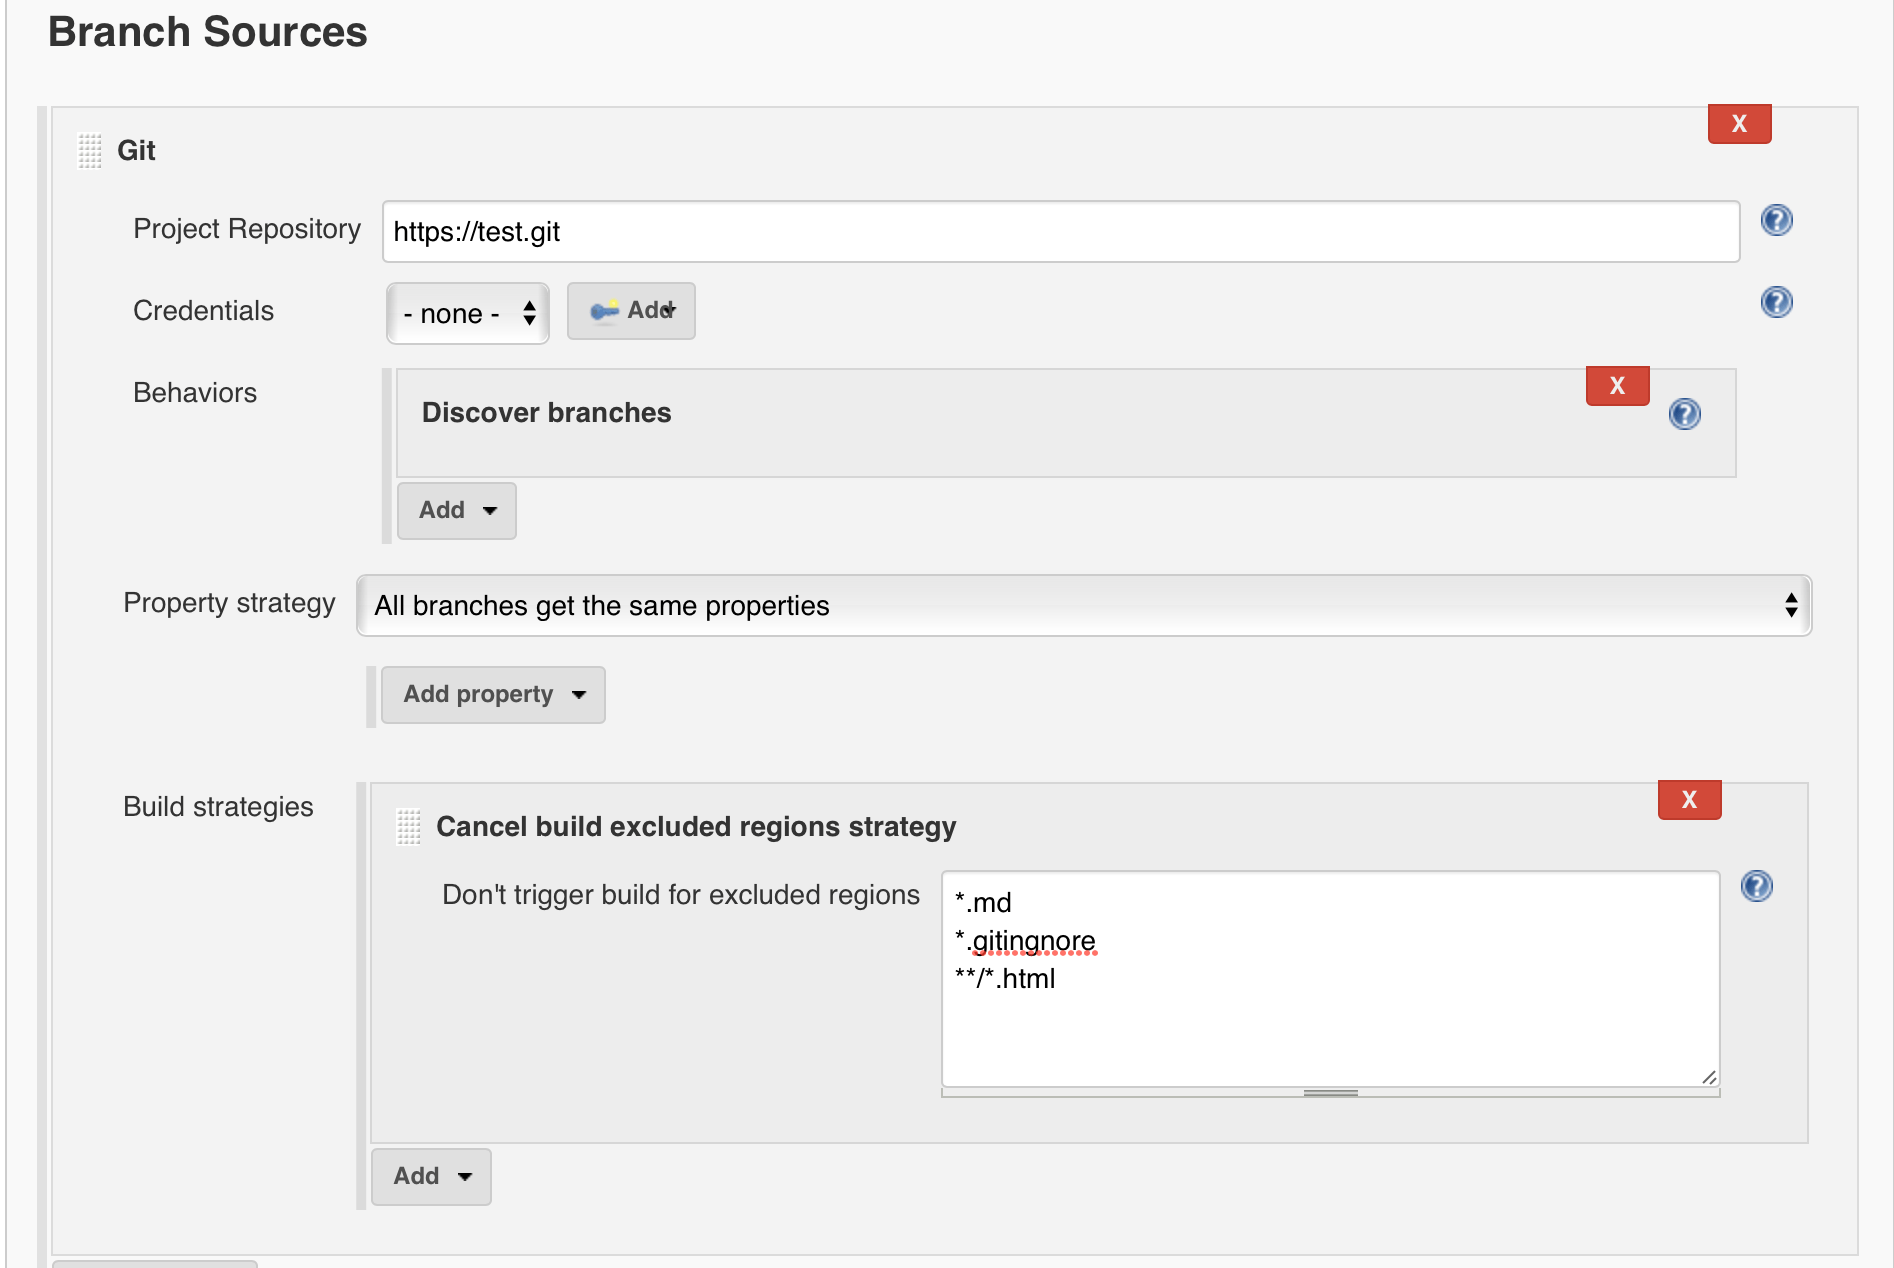Screen dimensions: 1894x1268
Task: Click the Branch Sources heading
Action: (x=207, y=32)
